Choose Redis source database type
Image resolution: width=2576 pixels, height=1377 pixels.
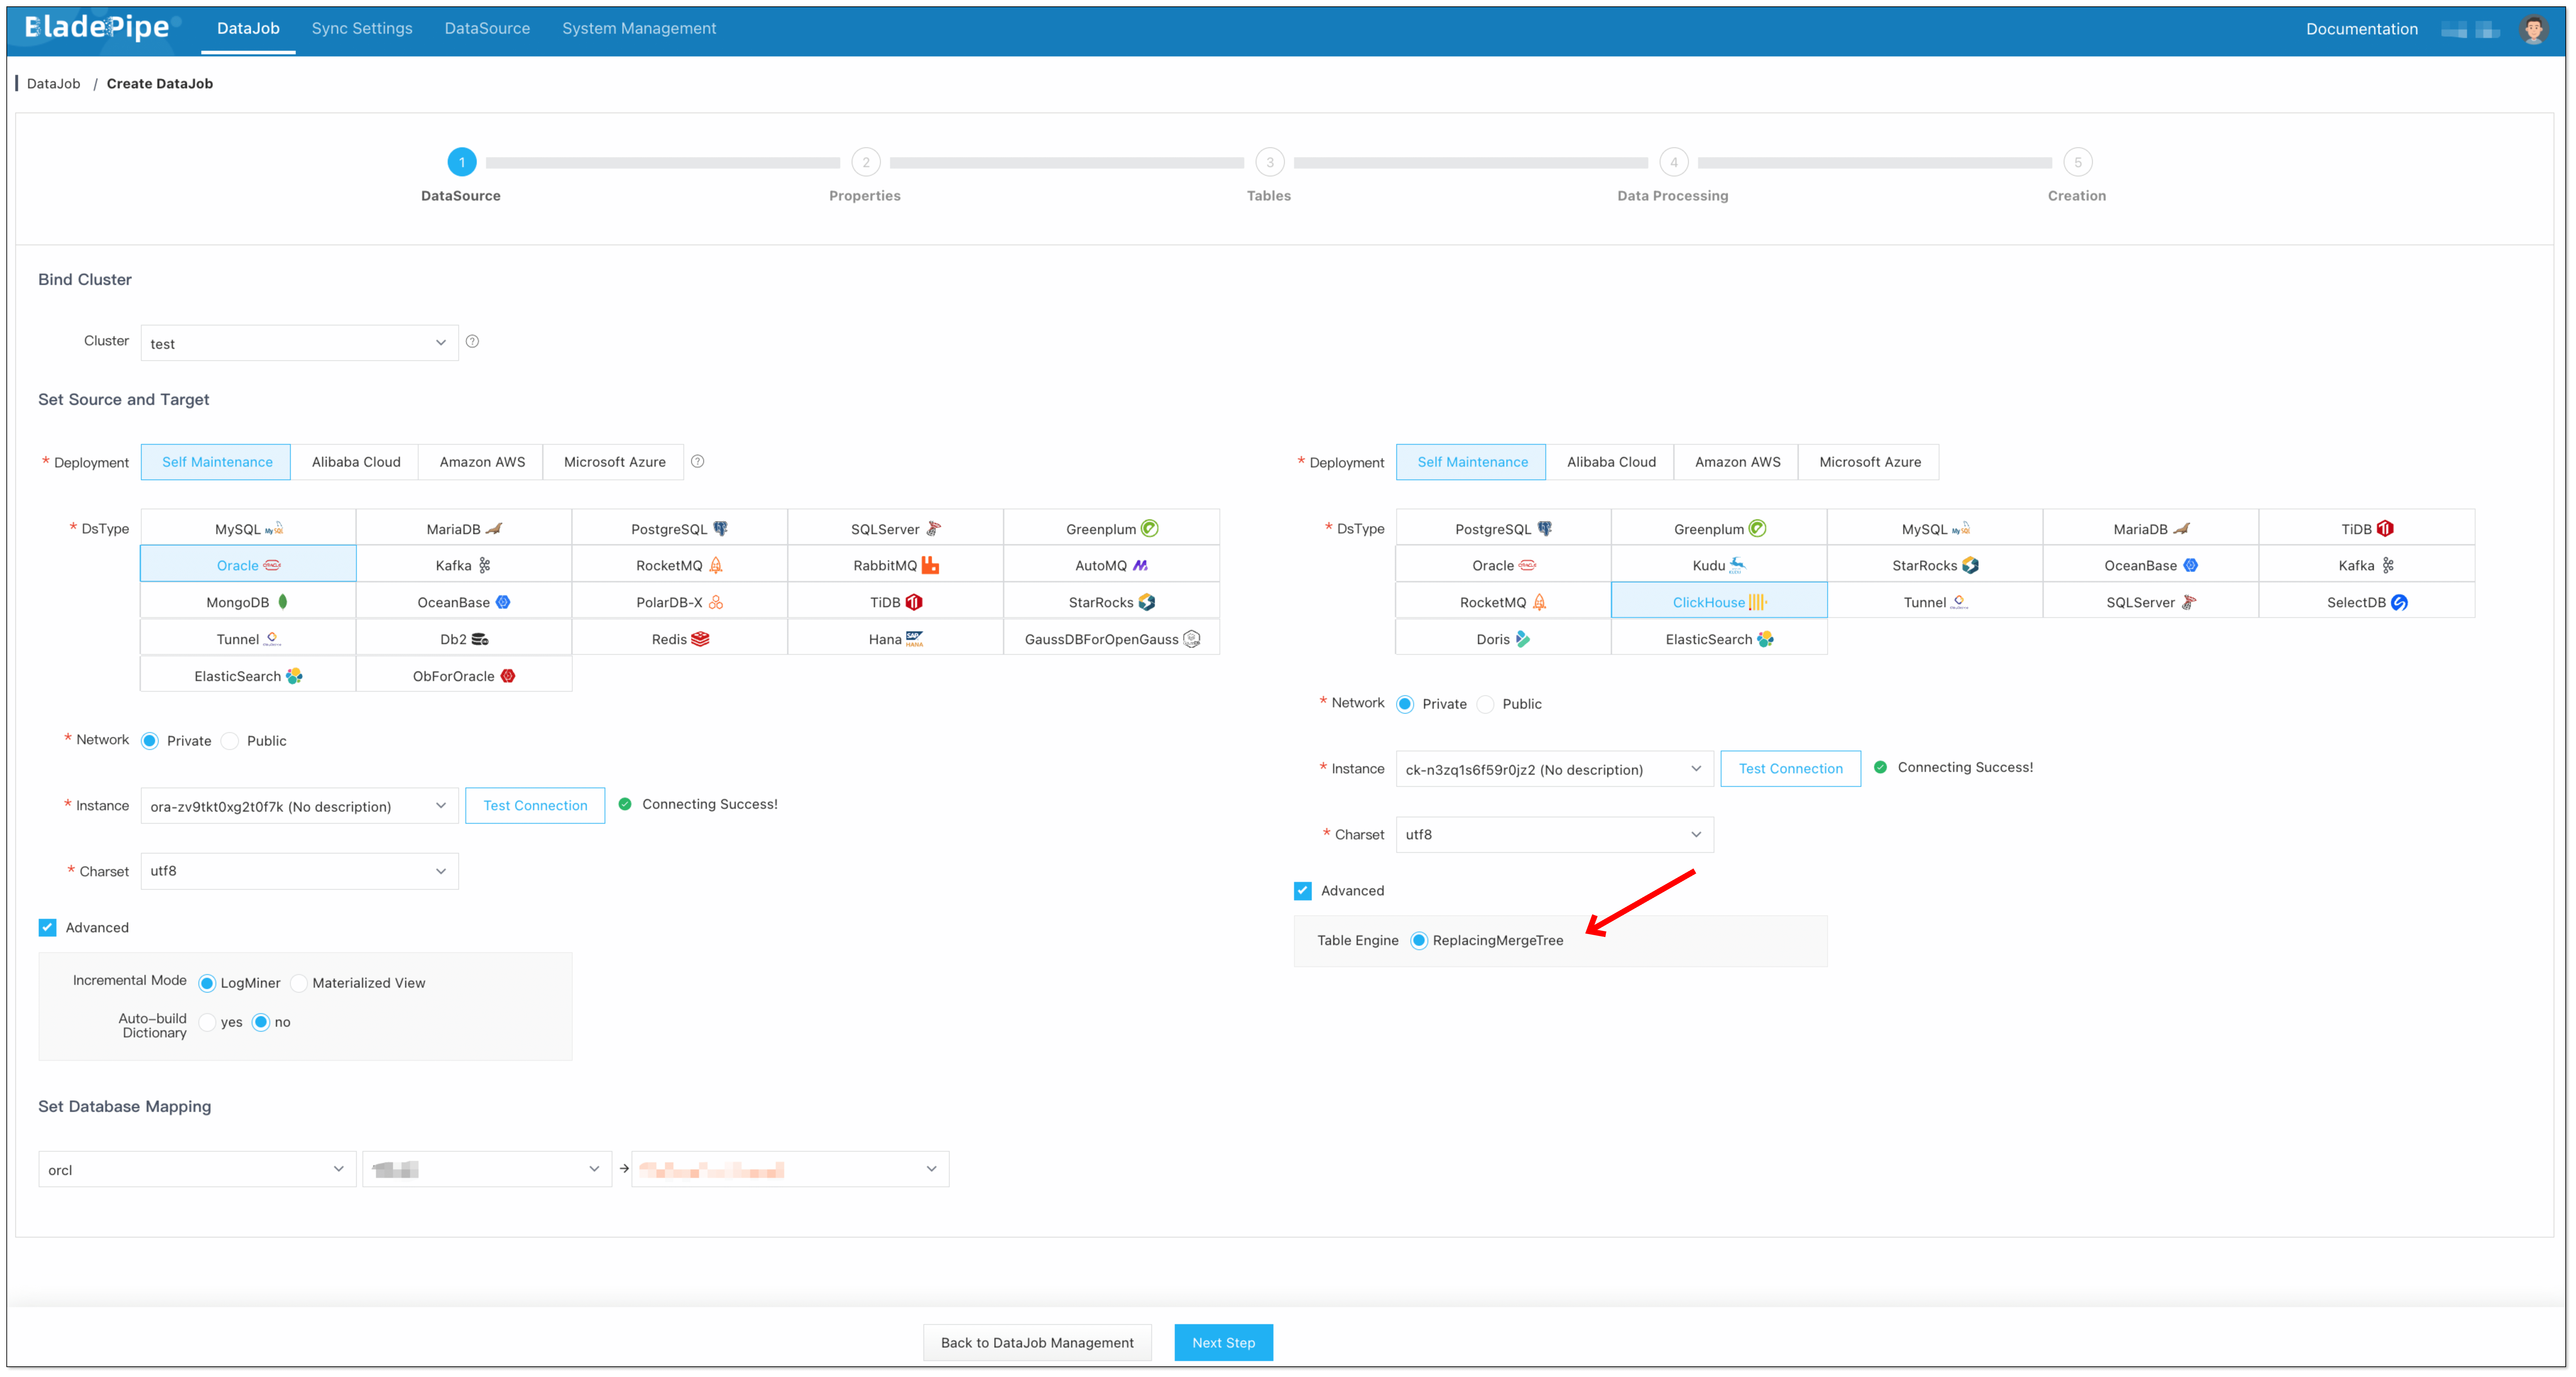point(679,639)
